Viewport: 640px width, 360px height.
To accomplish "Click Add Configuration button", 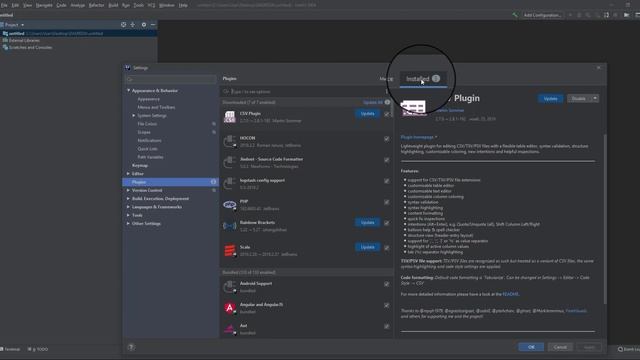I will (542, 15).
